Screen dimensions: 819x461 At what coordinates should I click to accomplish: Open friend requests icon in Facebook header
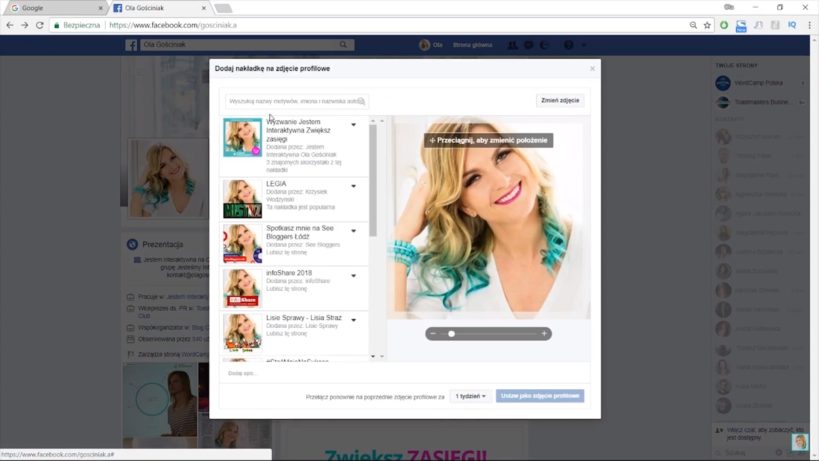point(513,45)
